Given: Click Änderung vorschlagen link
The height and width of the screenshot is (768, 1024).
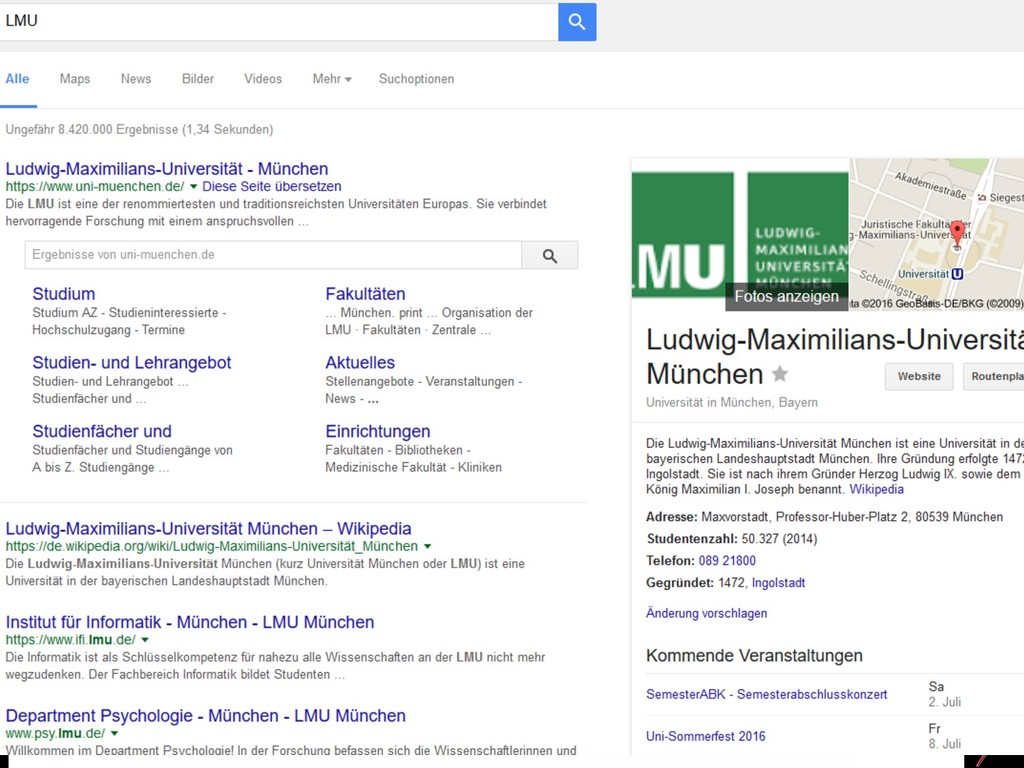Looking at the screenshot, I should point(707,613).
